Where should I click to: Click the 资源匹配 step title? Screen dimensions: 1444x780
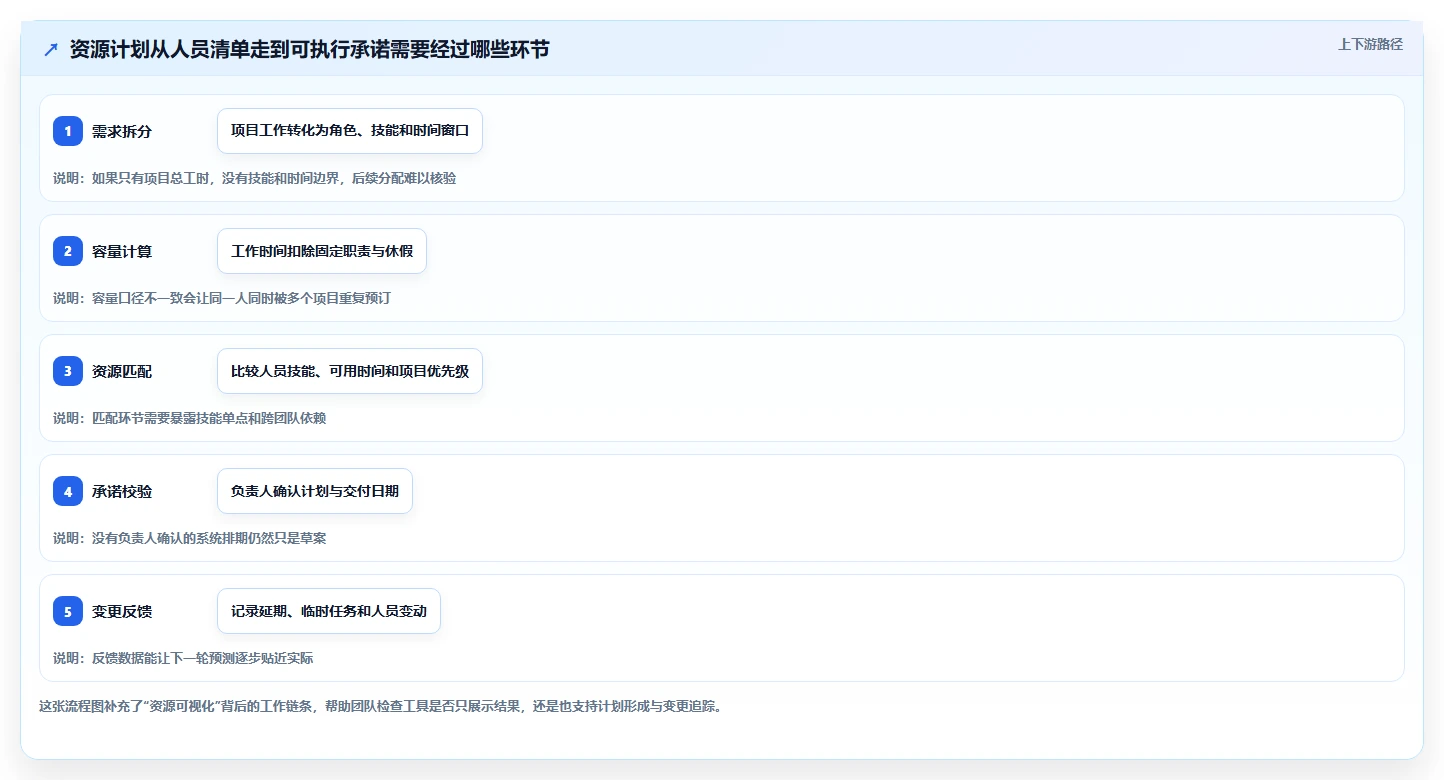[x=122, y=372]
